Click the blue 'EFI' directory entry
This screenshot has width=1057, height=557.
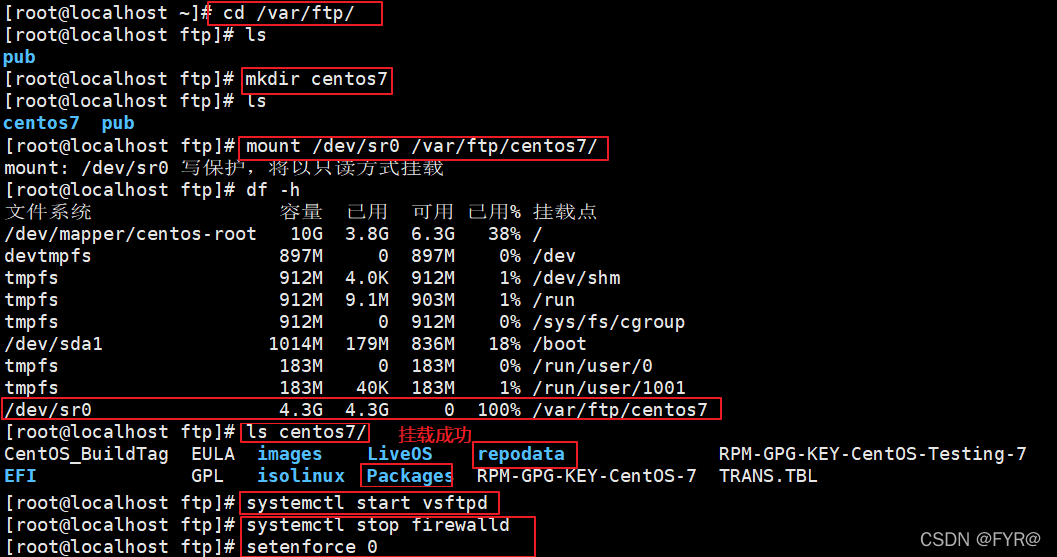point(20,476)
